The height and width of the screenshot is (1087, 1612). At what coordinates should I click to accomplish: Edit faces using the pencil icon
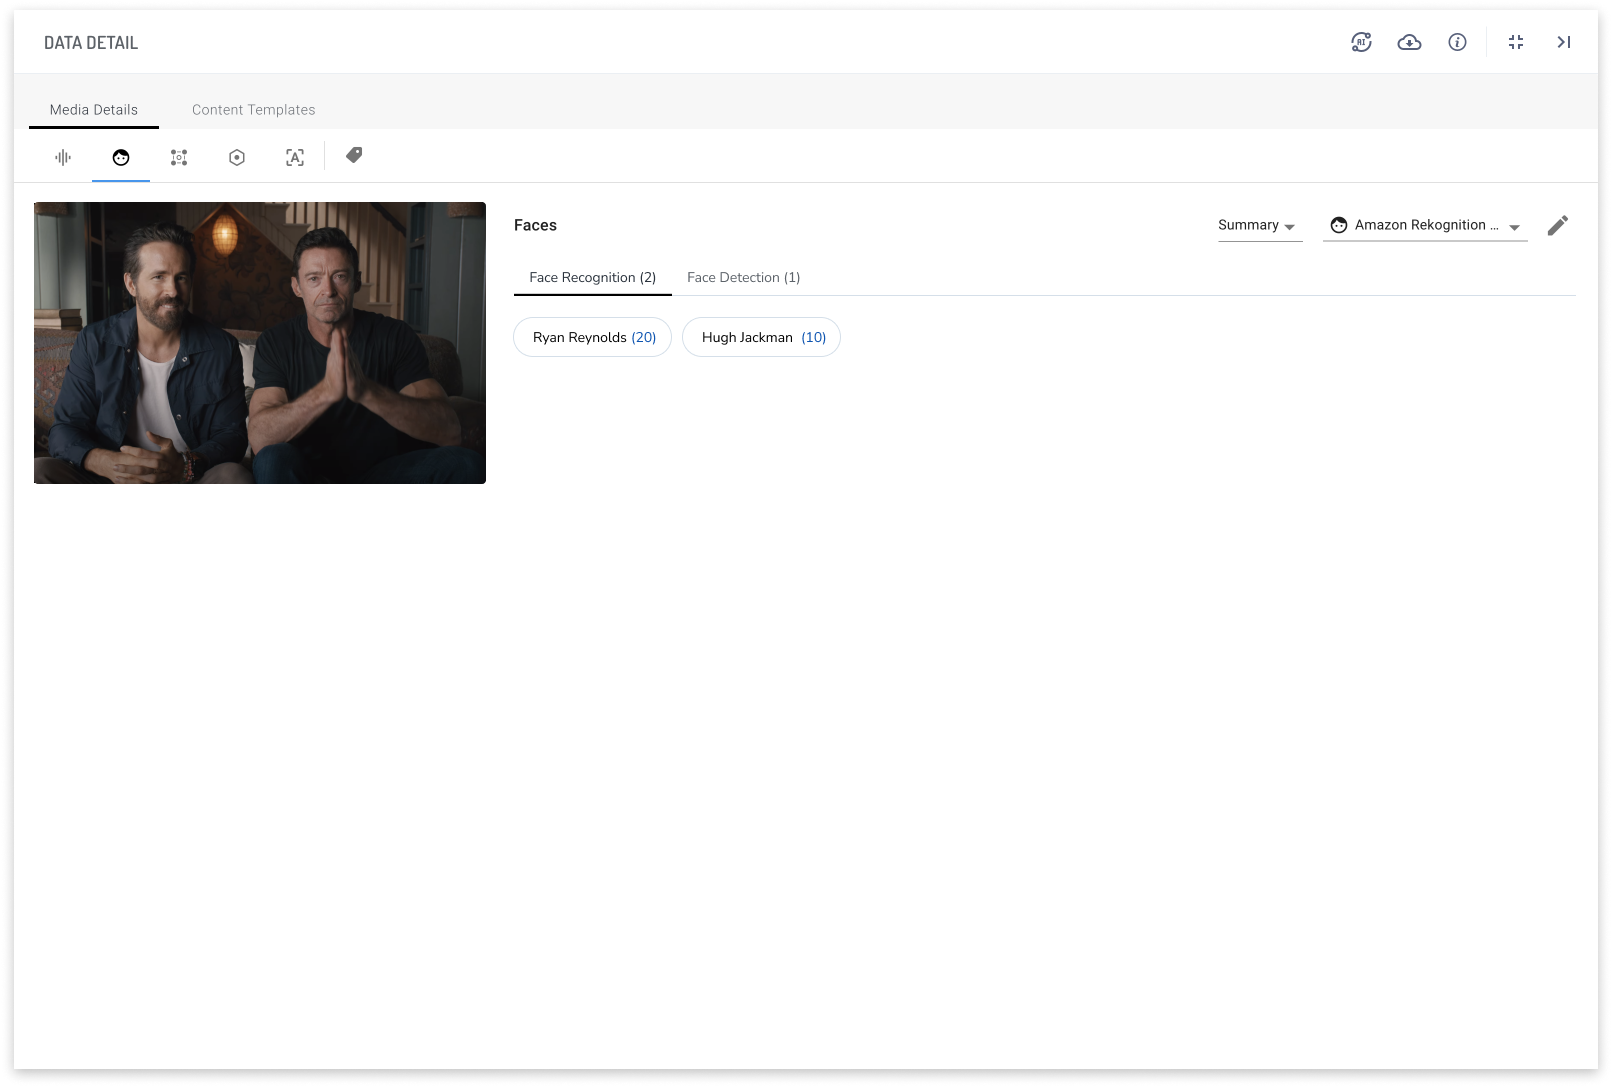[1557, 226]
